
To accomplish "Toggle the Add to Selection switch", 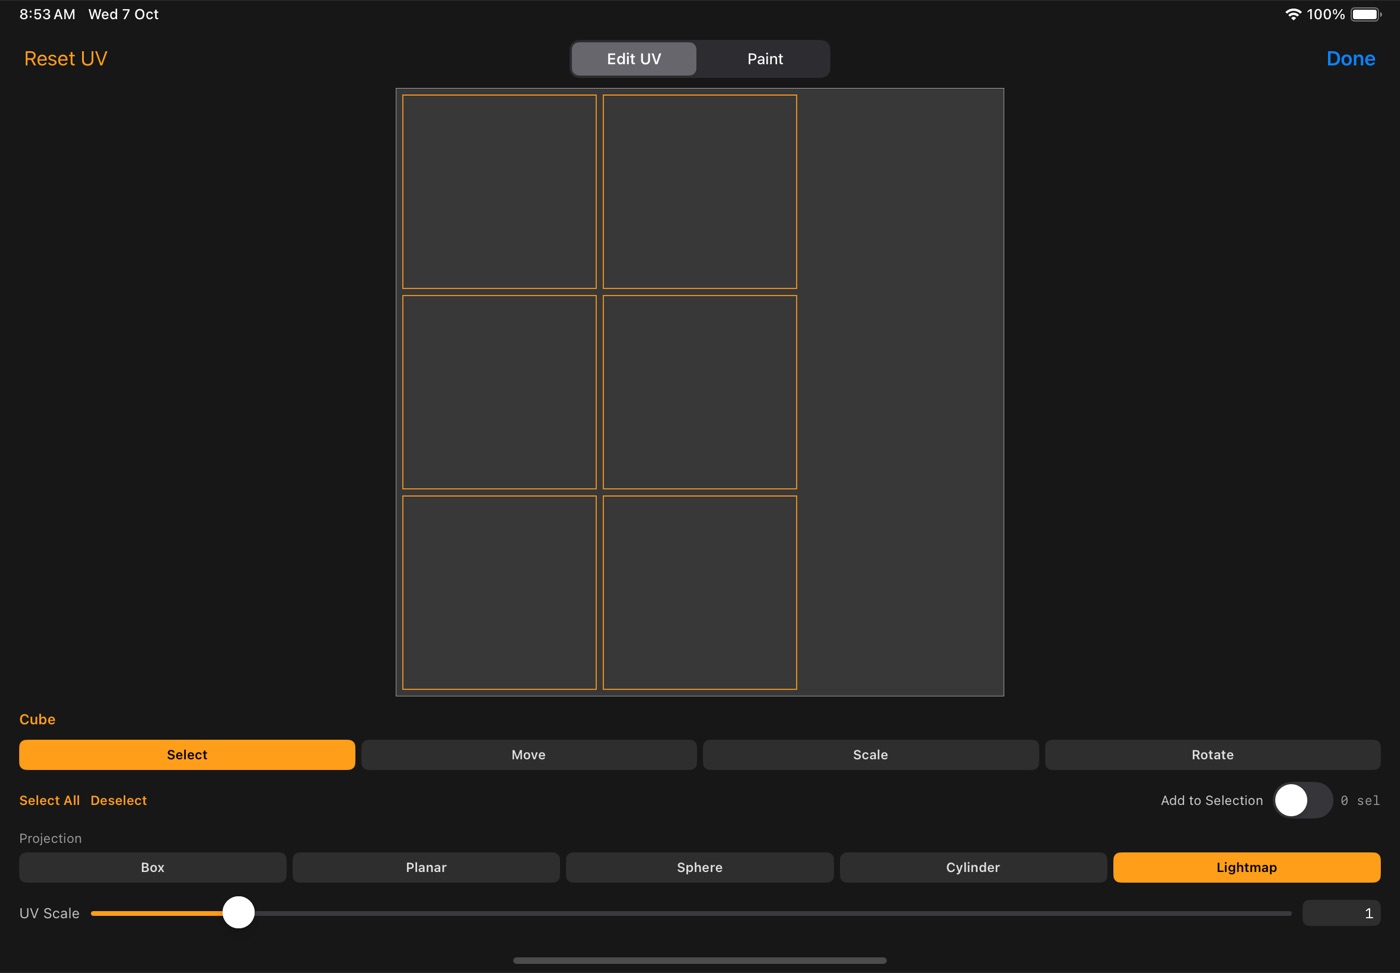I will 1303,800.
